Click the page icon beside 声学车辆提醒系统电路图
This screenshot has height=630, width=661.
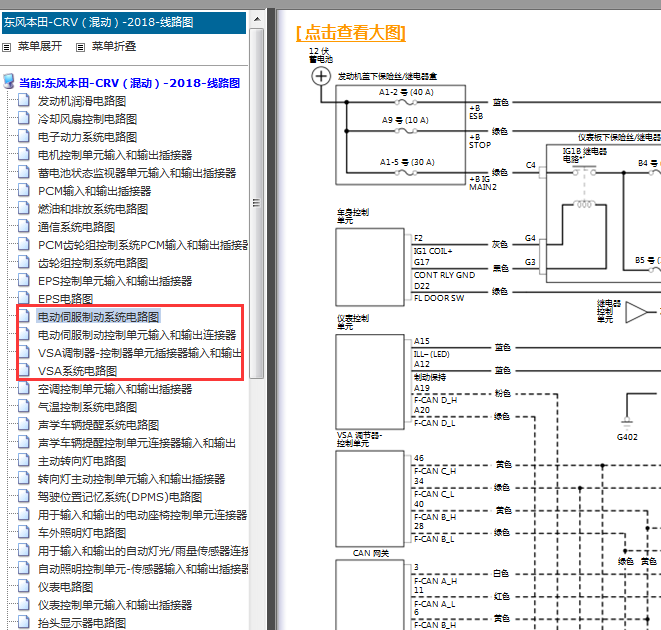click(x=24, y=424)
